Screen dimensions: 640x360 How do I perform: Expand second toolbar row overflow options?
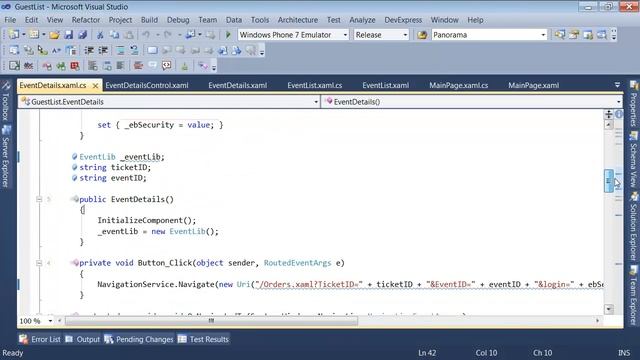[x=262, y=51]
